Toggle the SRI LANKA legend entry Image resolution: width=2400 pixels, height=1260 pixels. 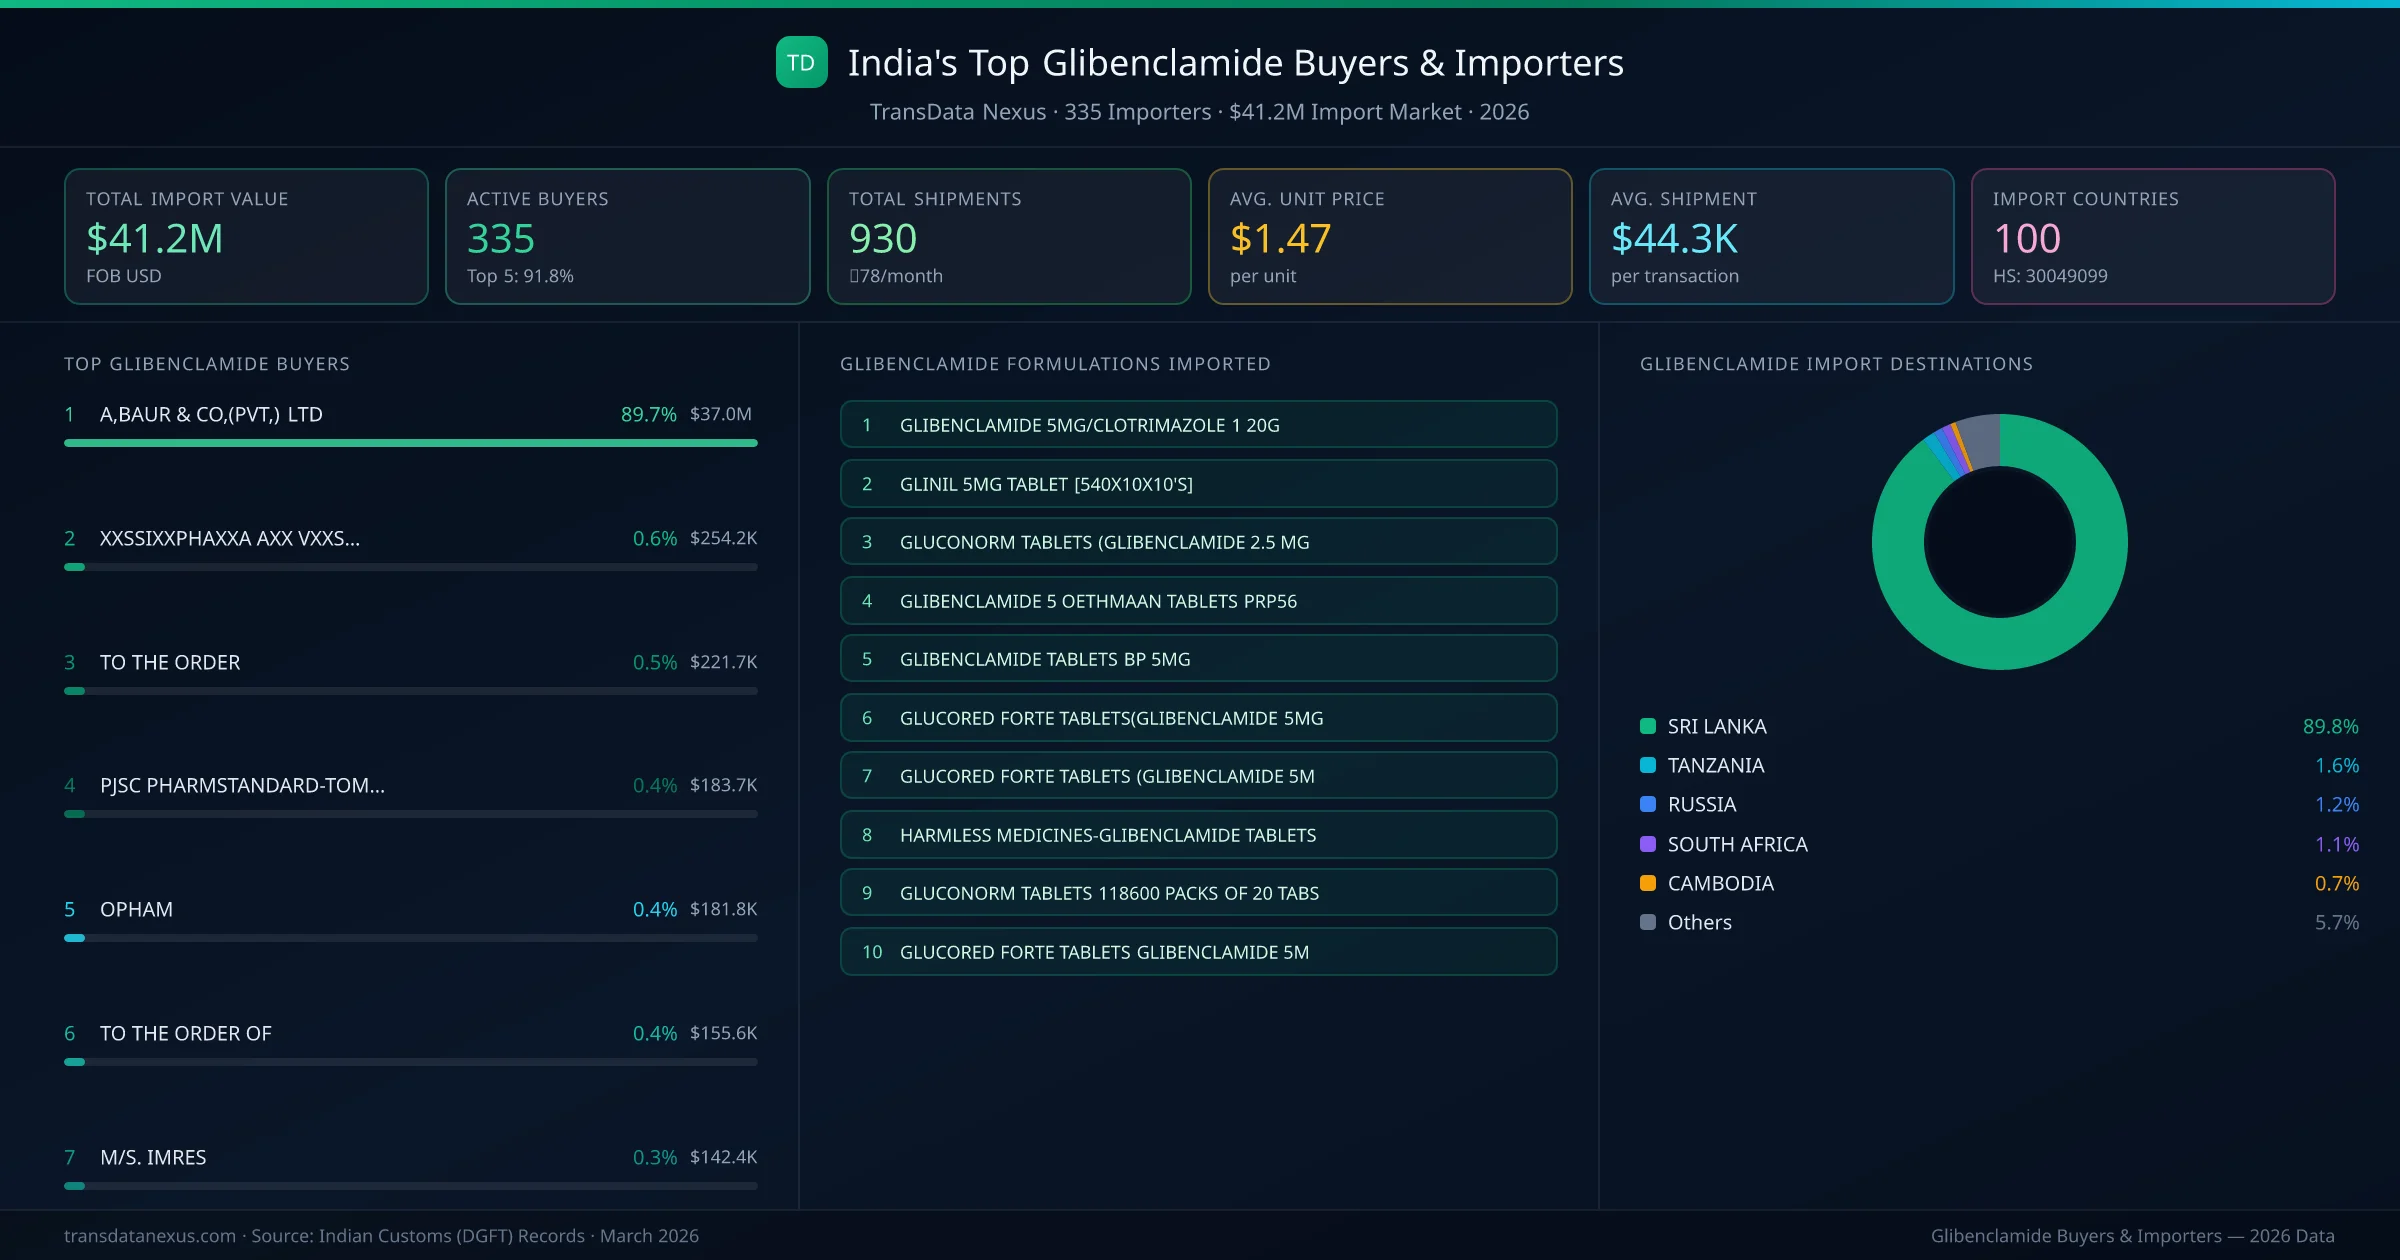click(x=1715, y=726)
